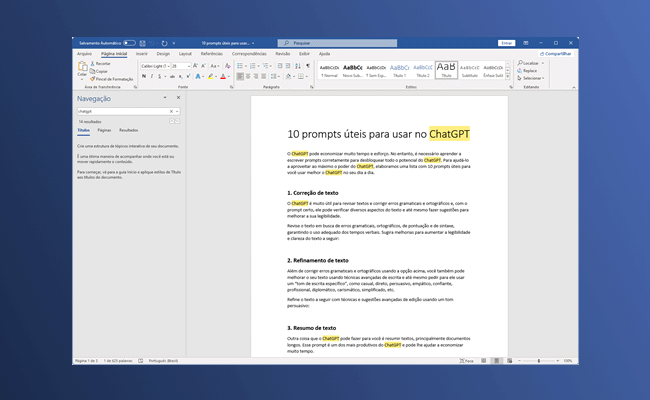Open the Arquivo menu
The width and height of the screenshot is (650, 400).
click(84, 54)
